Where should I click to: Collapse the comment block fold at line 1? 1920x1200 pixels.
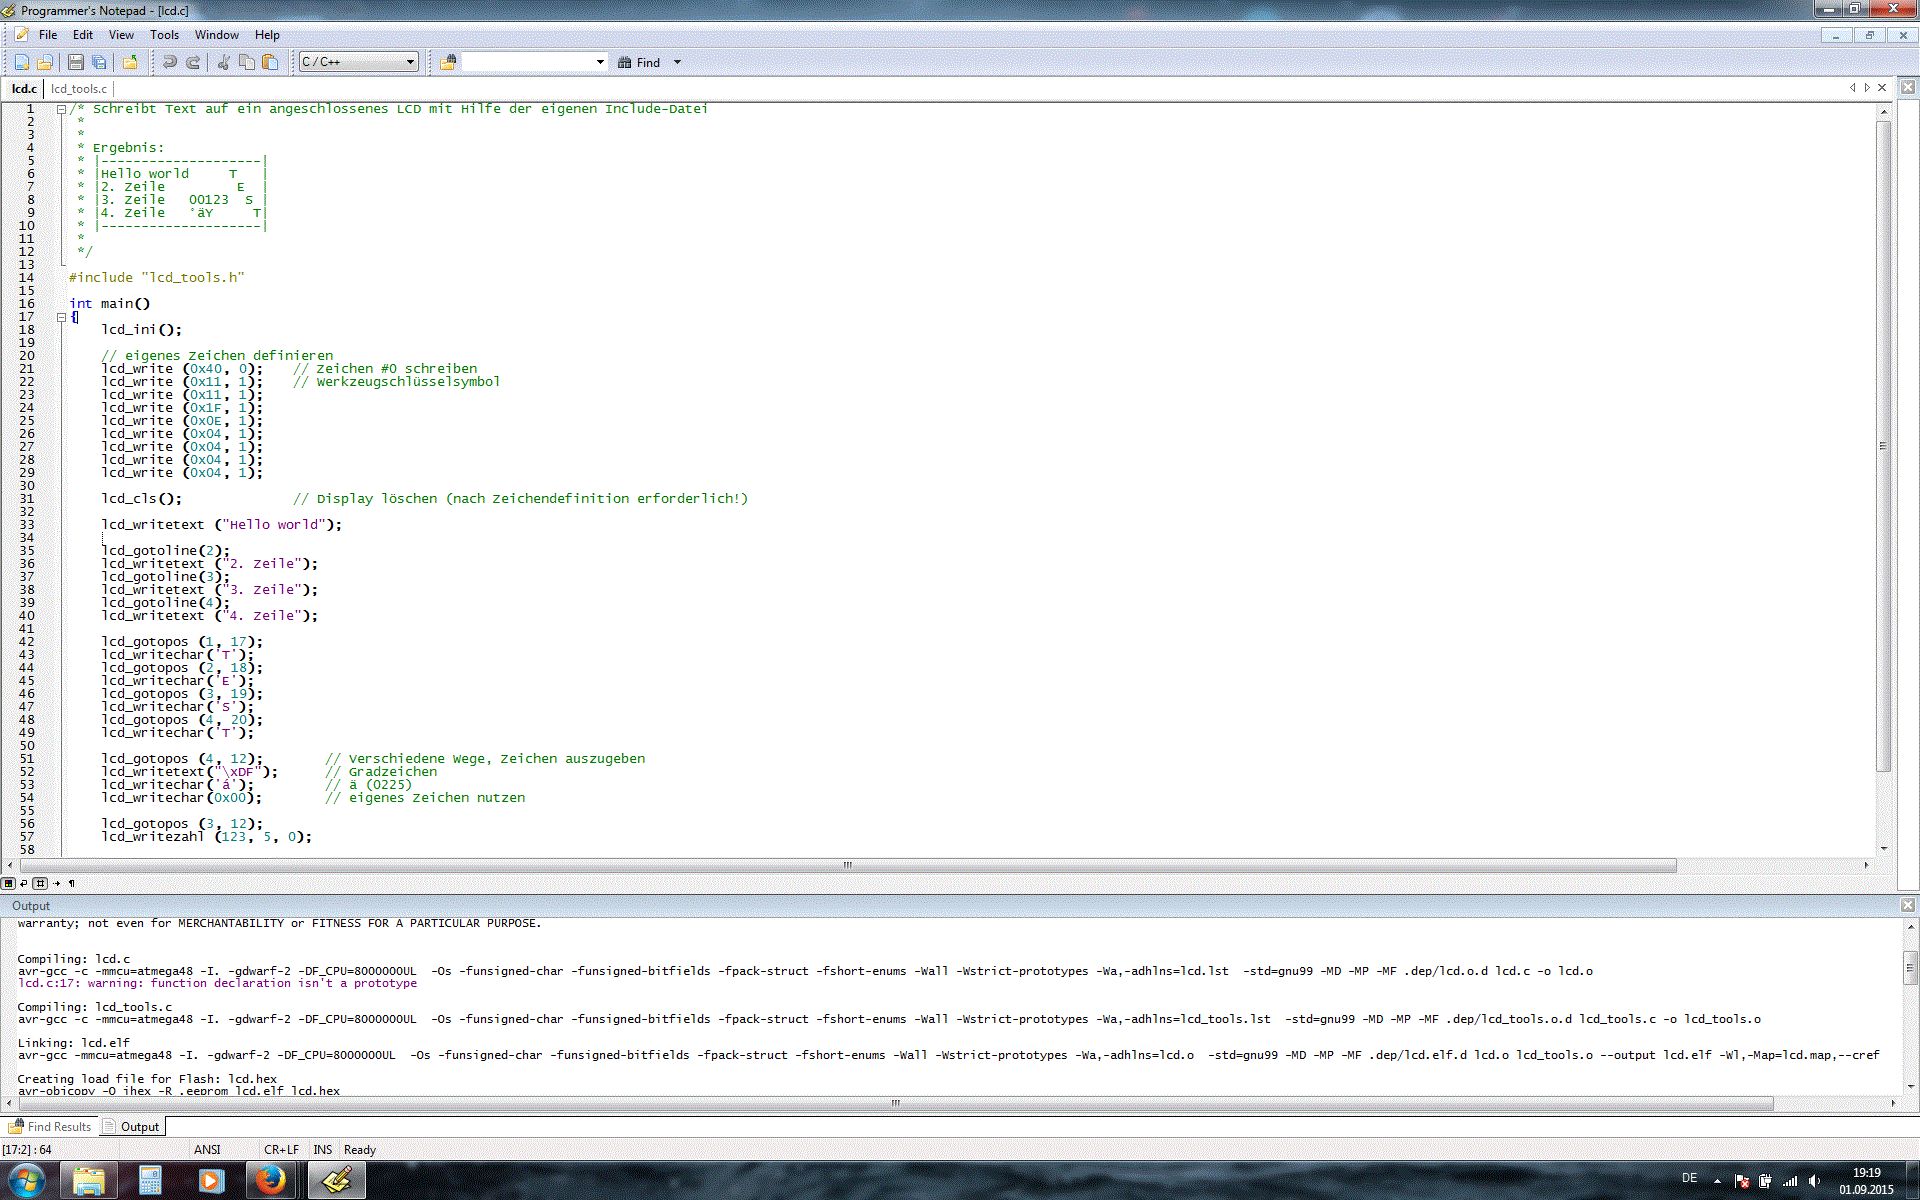tap(61, 109)
